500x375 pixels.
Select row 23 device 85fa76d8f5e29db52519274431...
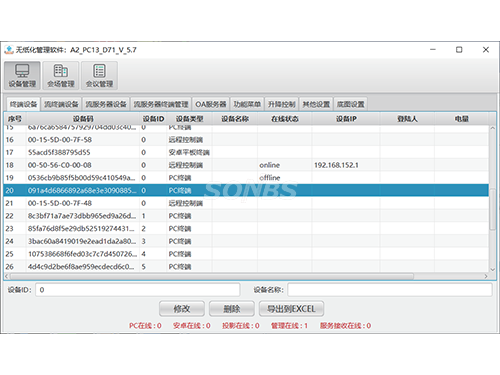click(x=247, y=229)
